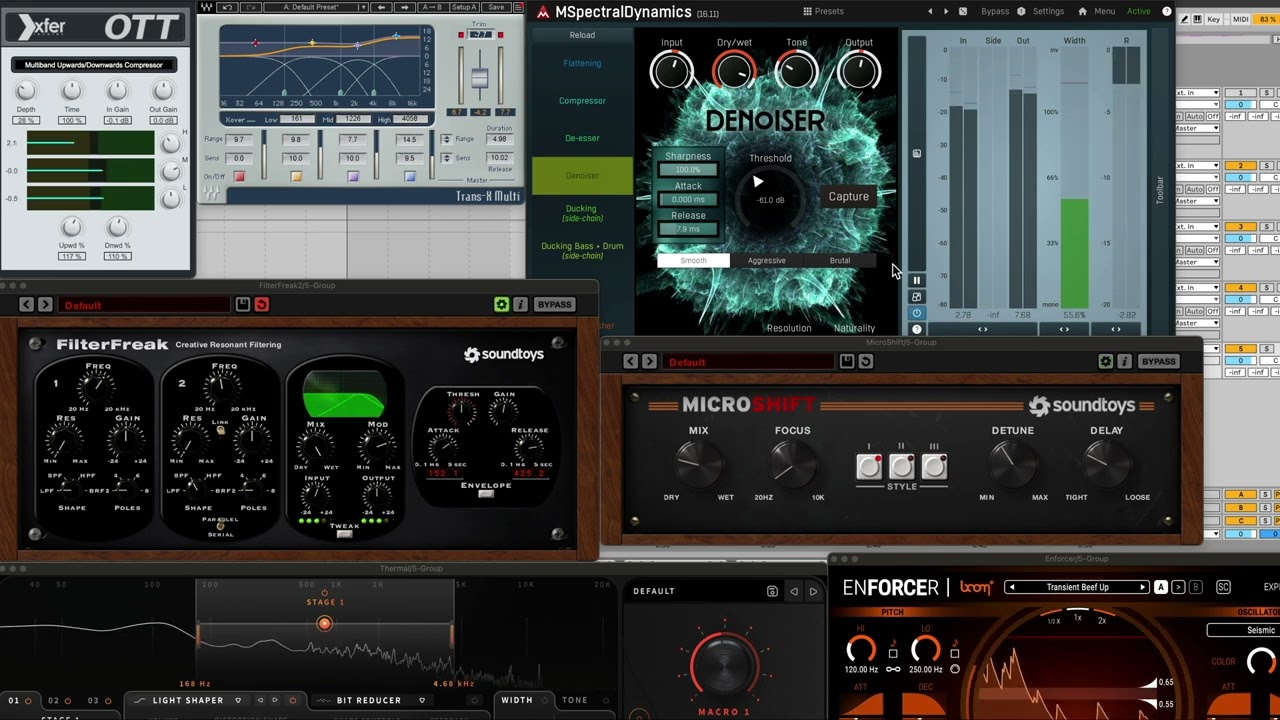Click the Waves logo in Trans-X Multi

205,7
